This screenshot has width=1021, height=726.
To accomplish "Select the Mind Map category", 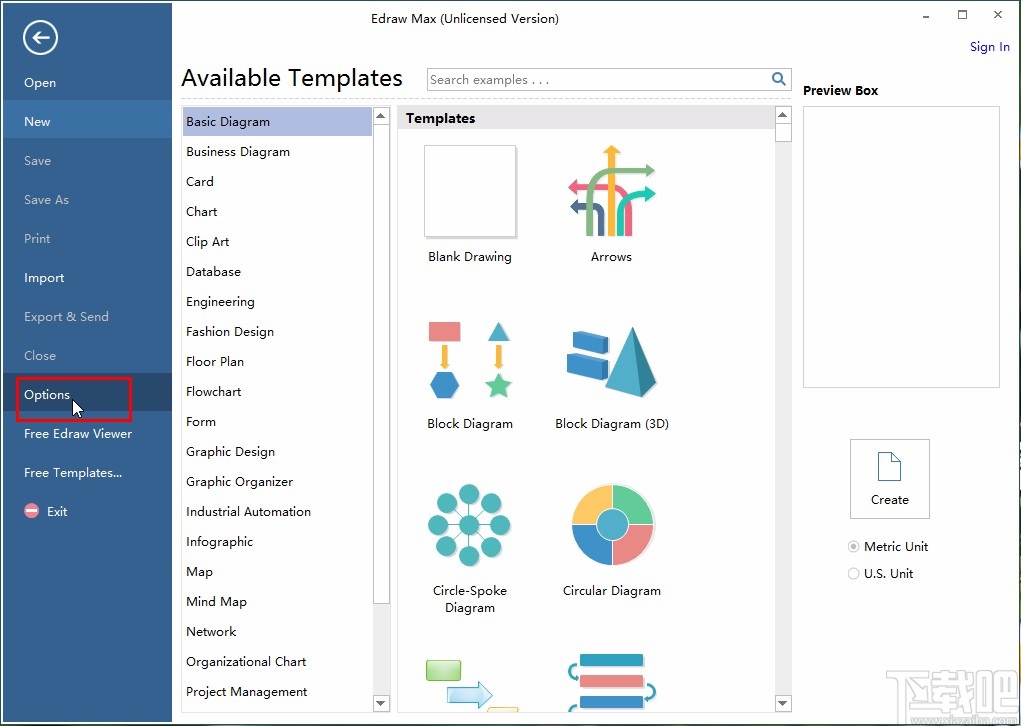I will pyautogui.click(x=277, y=601).
